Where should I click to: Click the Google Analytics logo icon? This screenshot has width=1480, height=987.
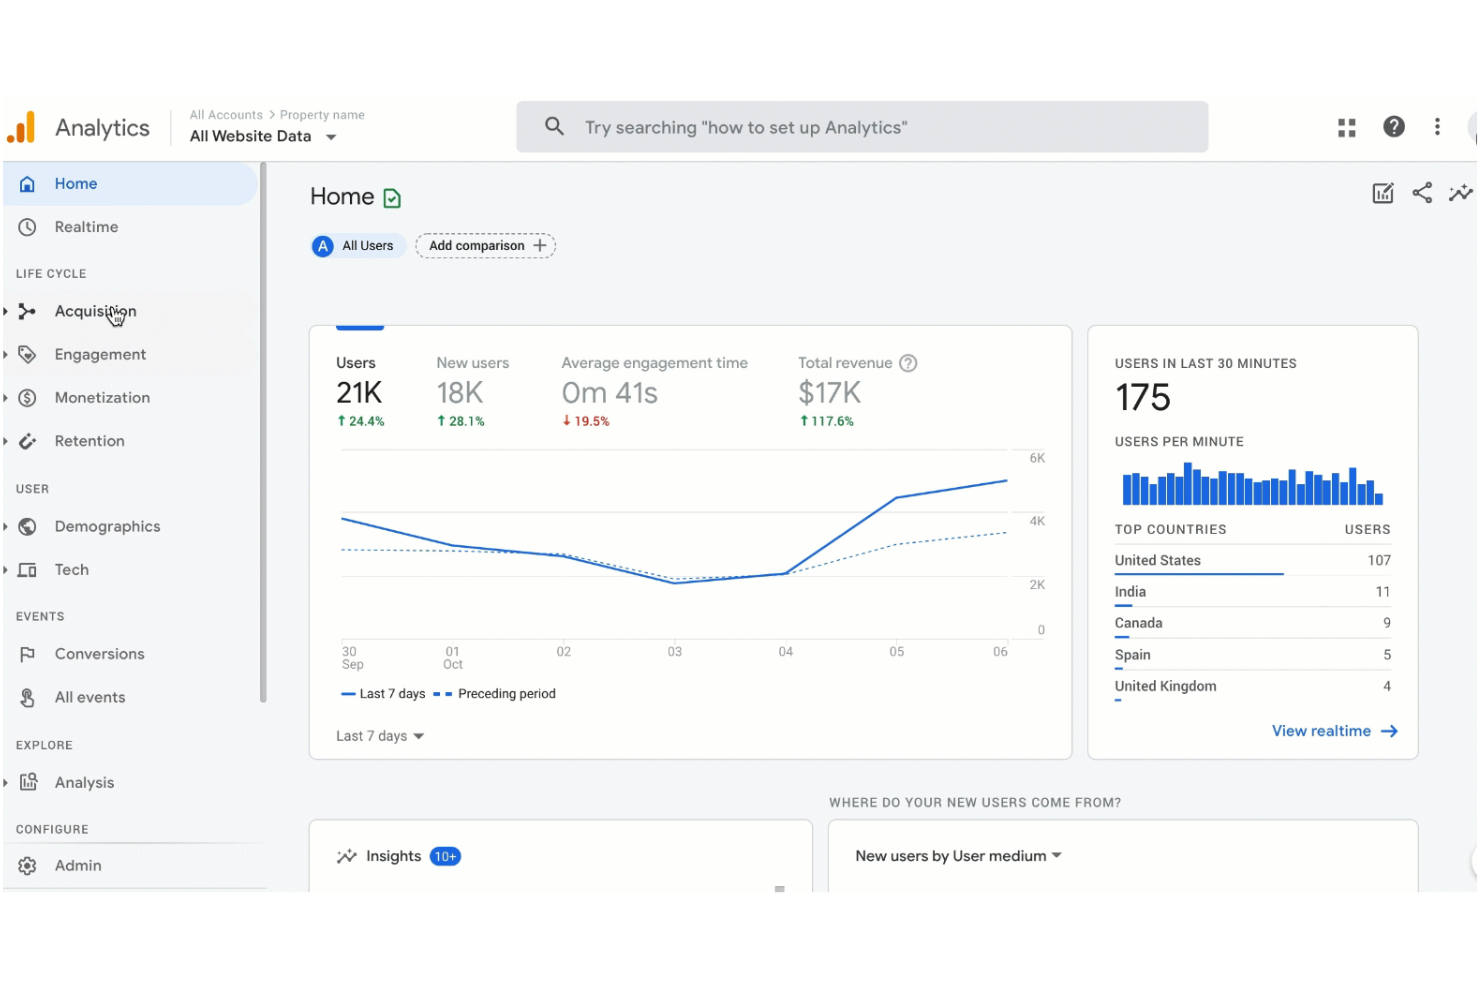[21, 128]
